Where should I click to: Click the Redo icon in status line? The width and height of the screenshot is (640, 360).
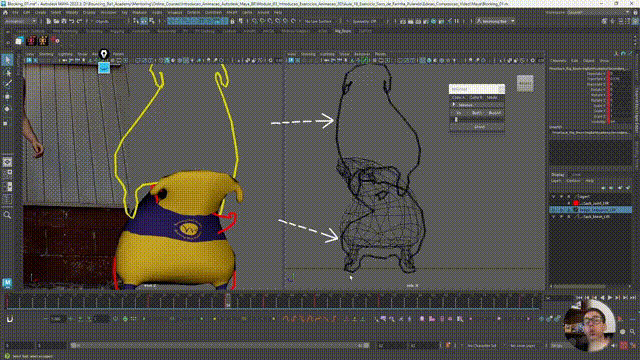click(x=79, y=21)
